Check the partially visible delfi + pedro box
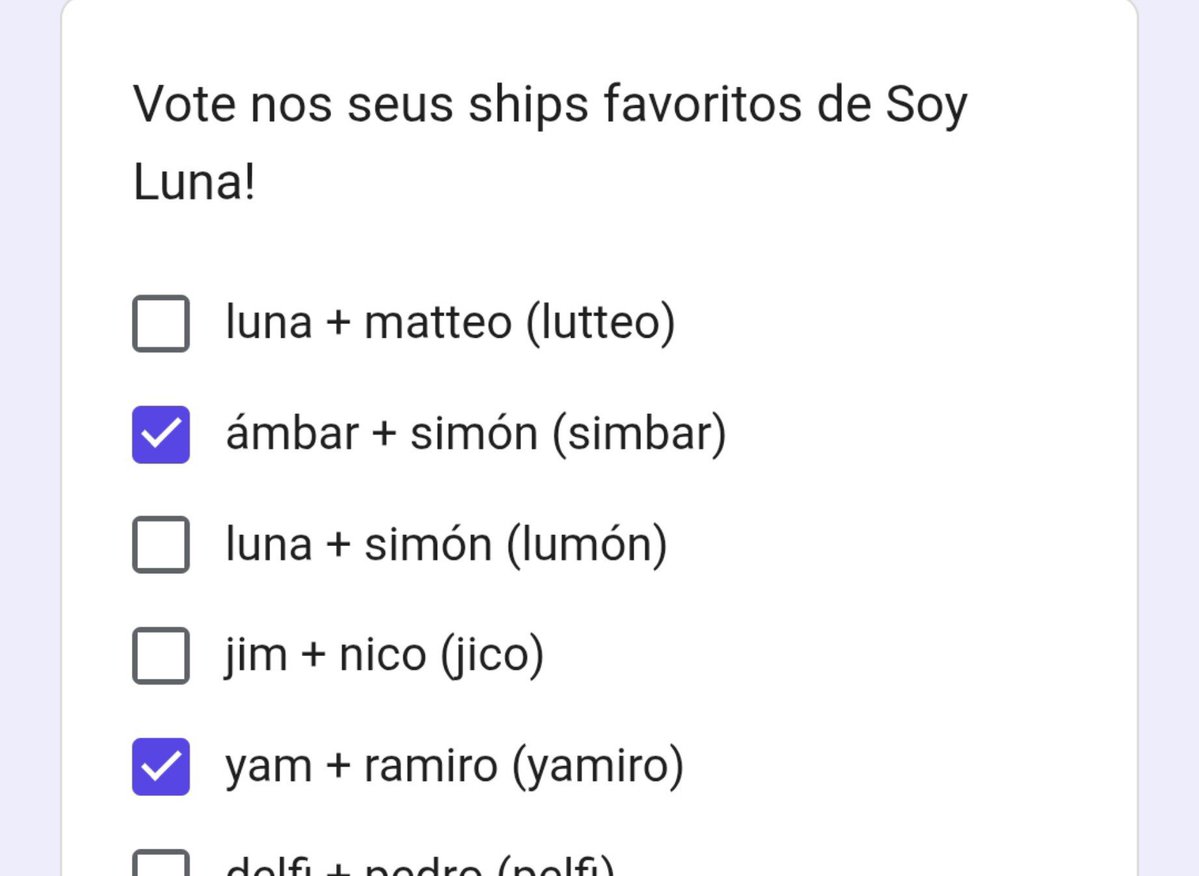This screenshot has width=1199, height=876. point(161,862)
